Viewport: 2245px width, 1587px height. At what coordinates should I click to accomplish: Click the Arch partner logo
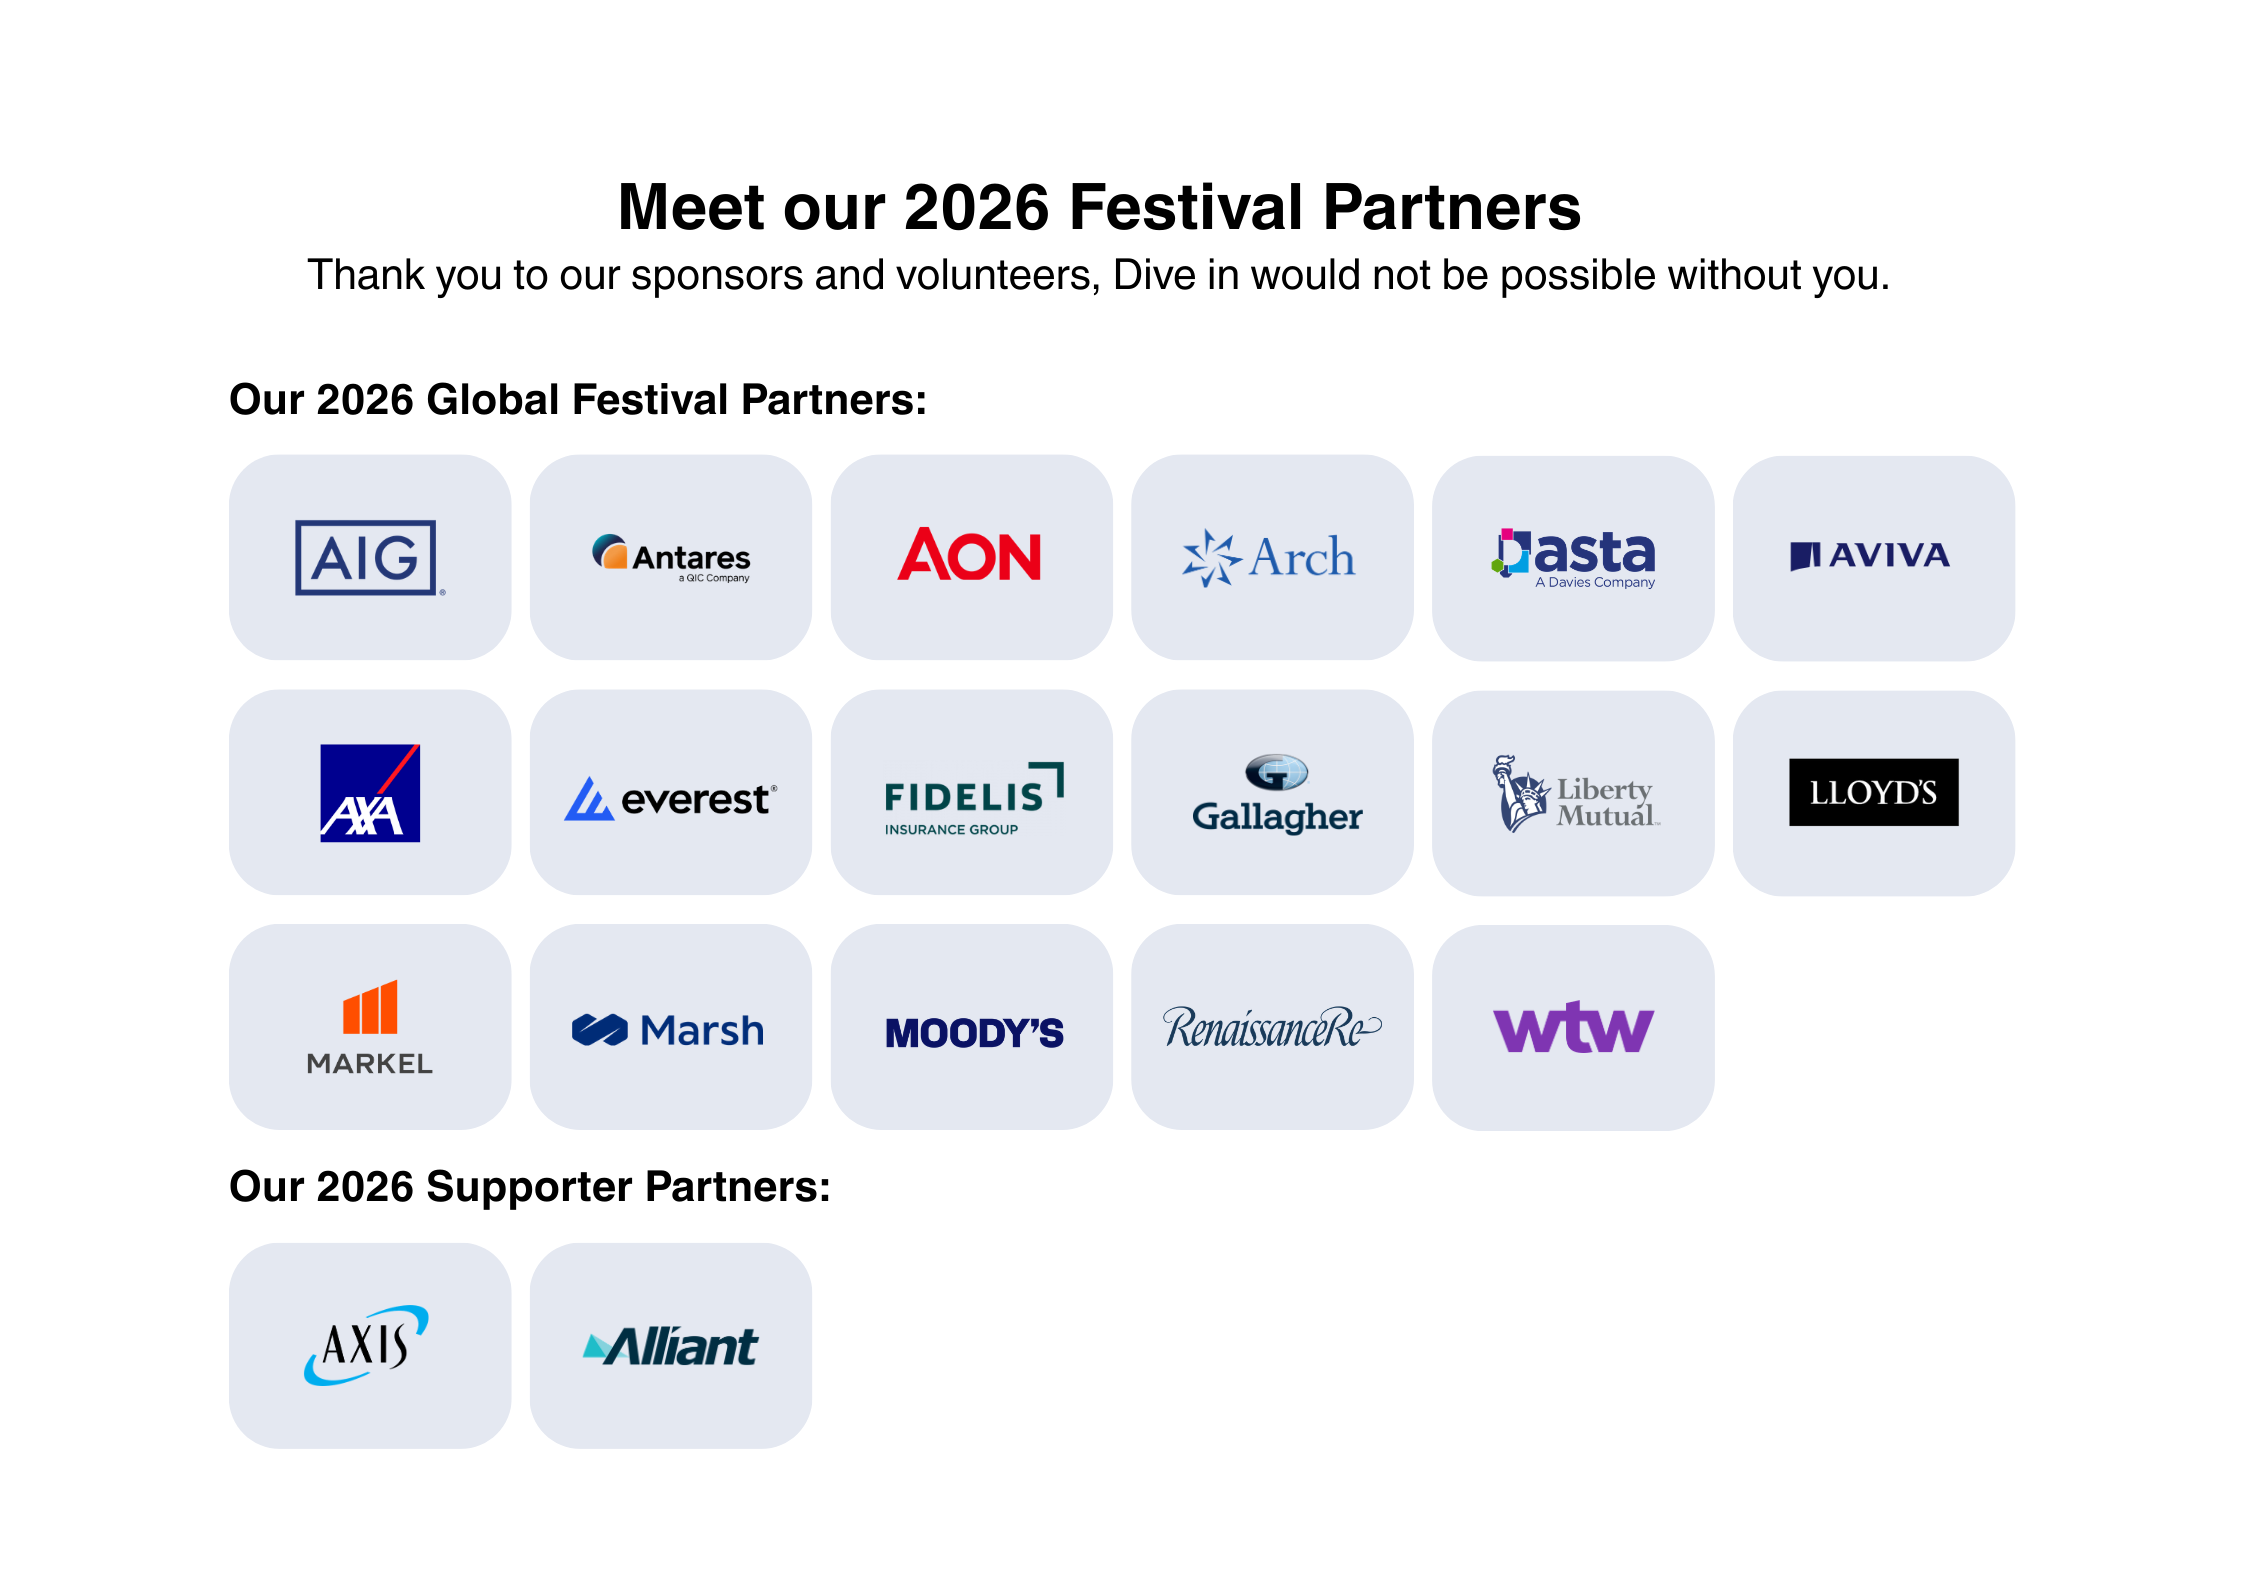(x=1271, y=557)
